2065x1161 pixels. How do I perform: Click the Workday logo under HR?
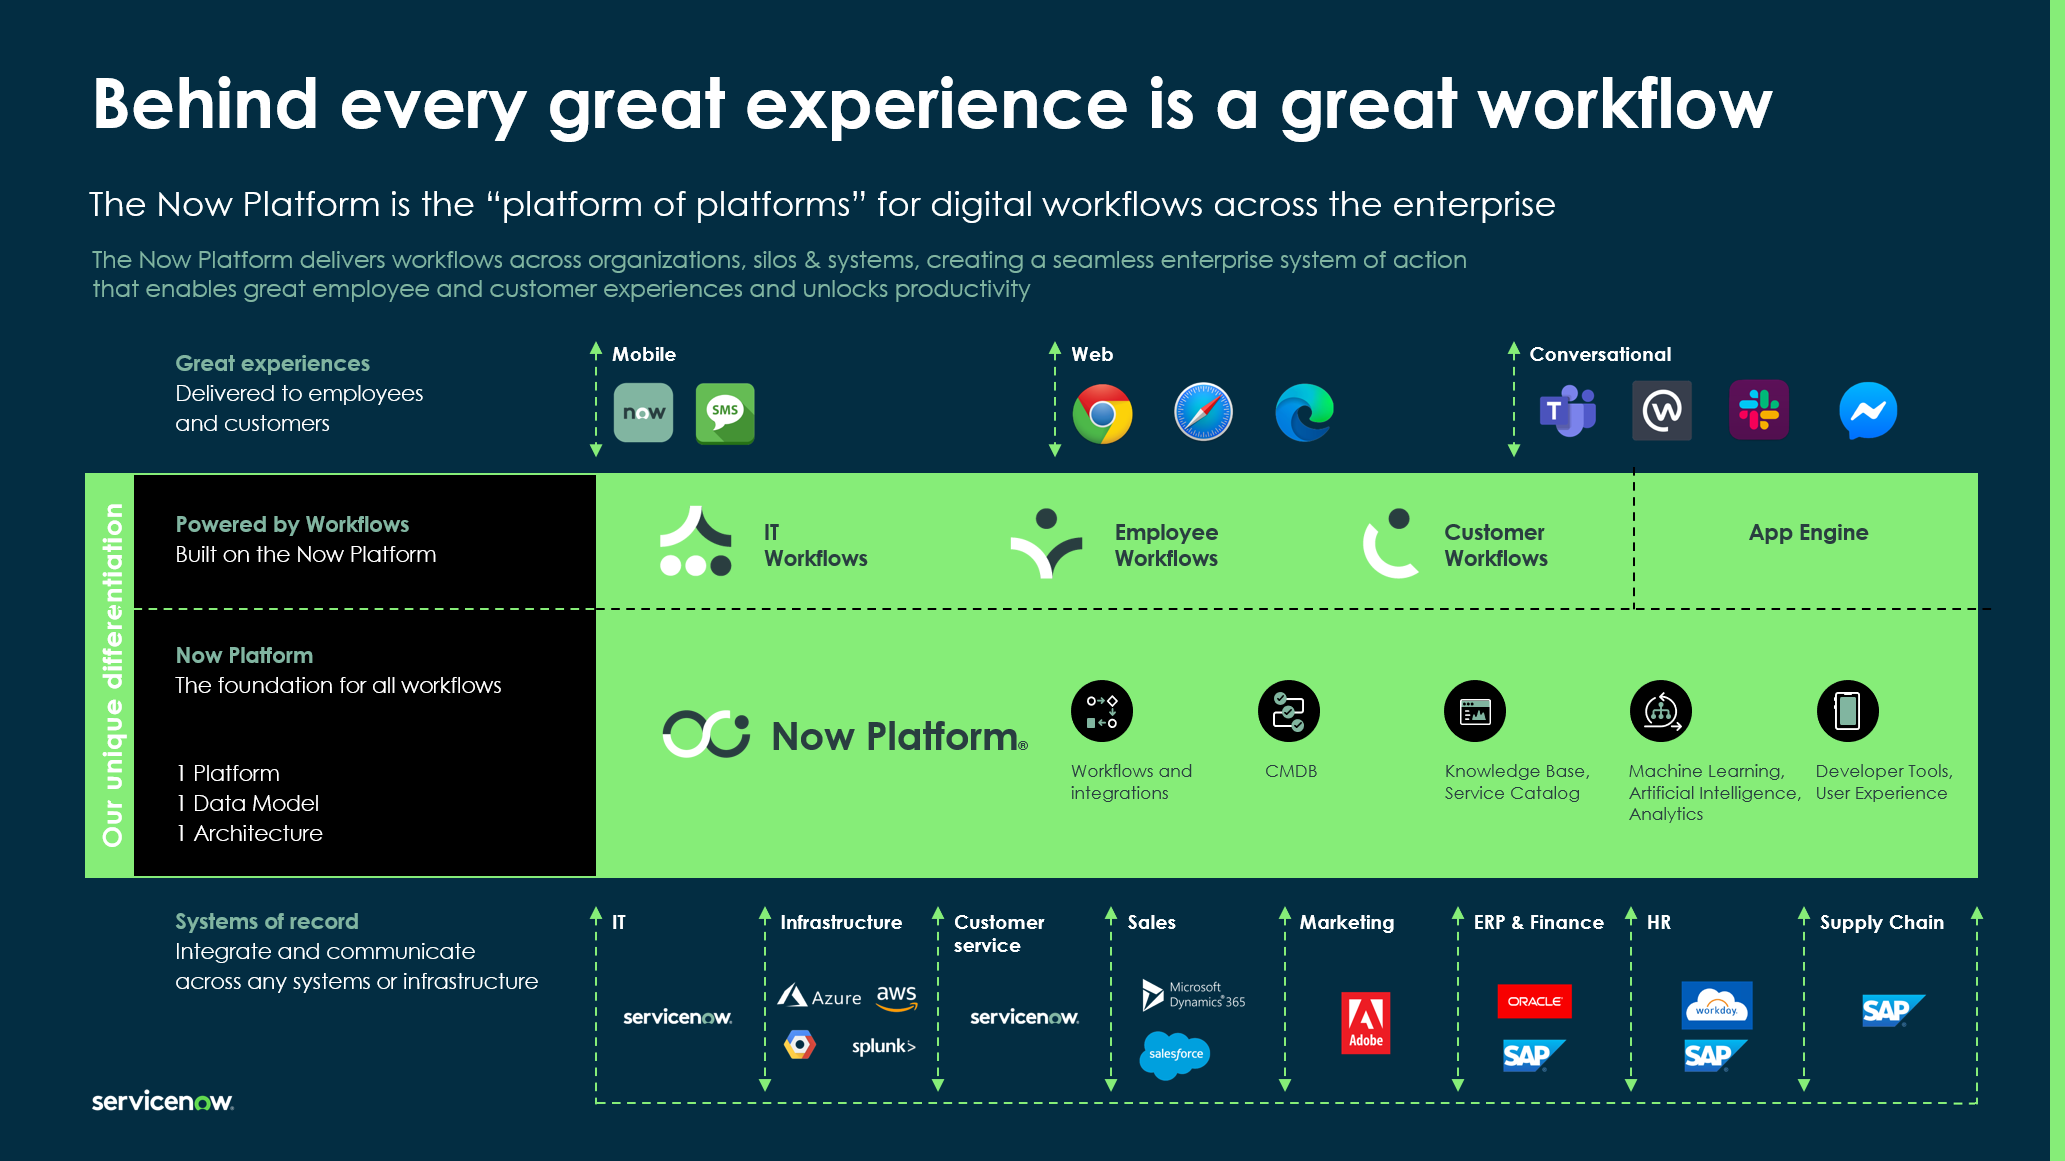(x=1716, y=1005)
